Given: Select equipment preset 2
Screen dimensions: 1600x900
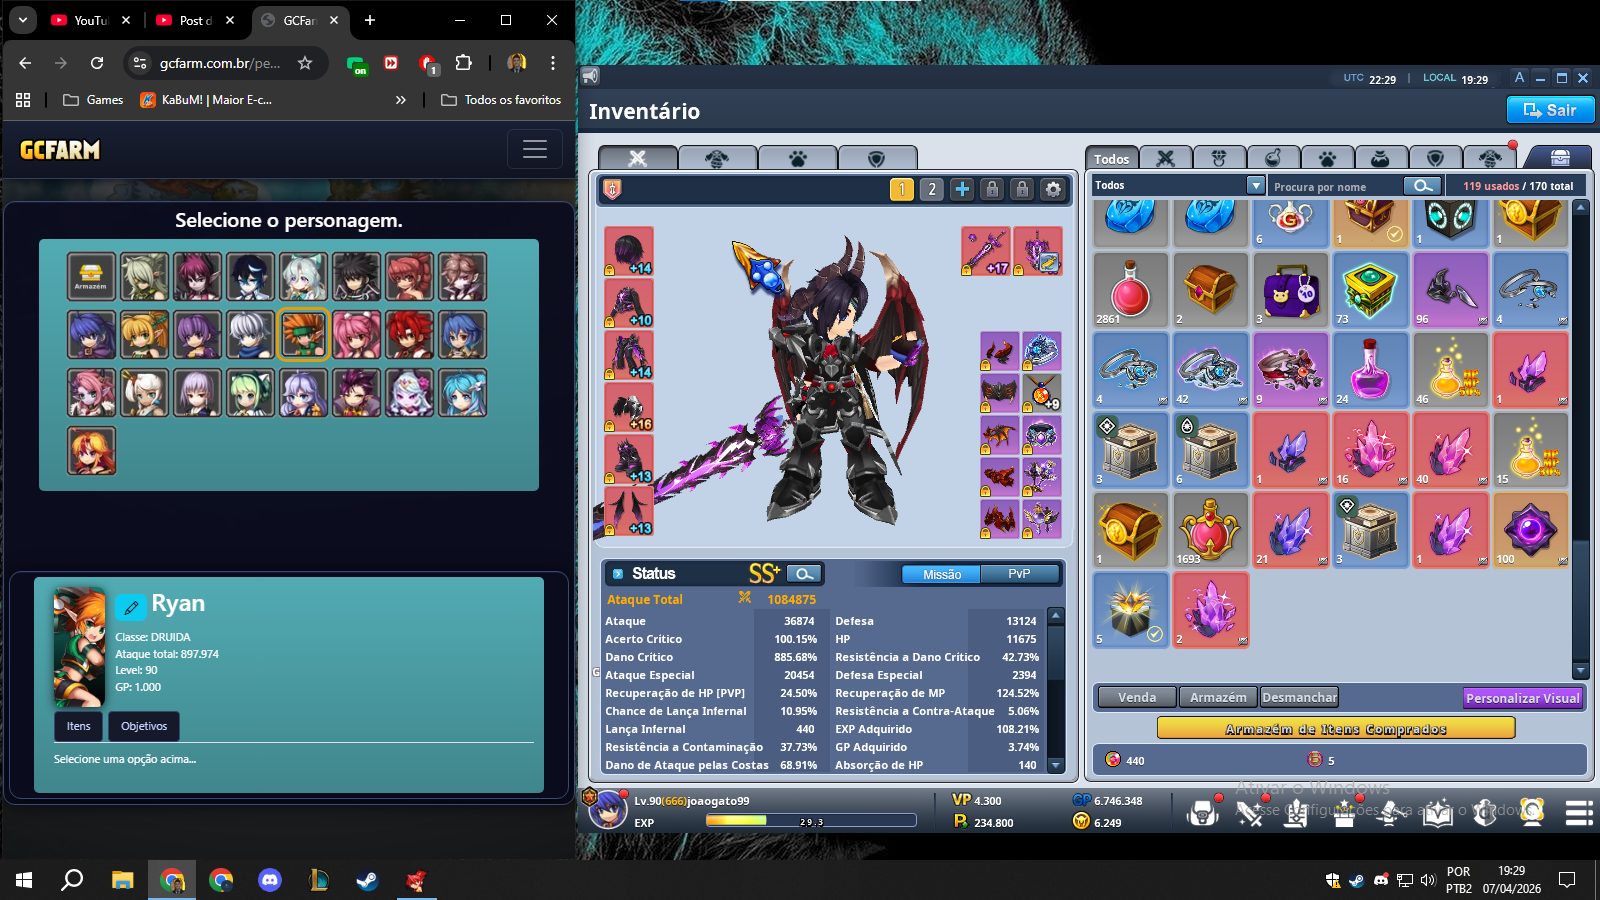Looking at the screenshot, I should point(932,189).
